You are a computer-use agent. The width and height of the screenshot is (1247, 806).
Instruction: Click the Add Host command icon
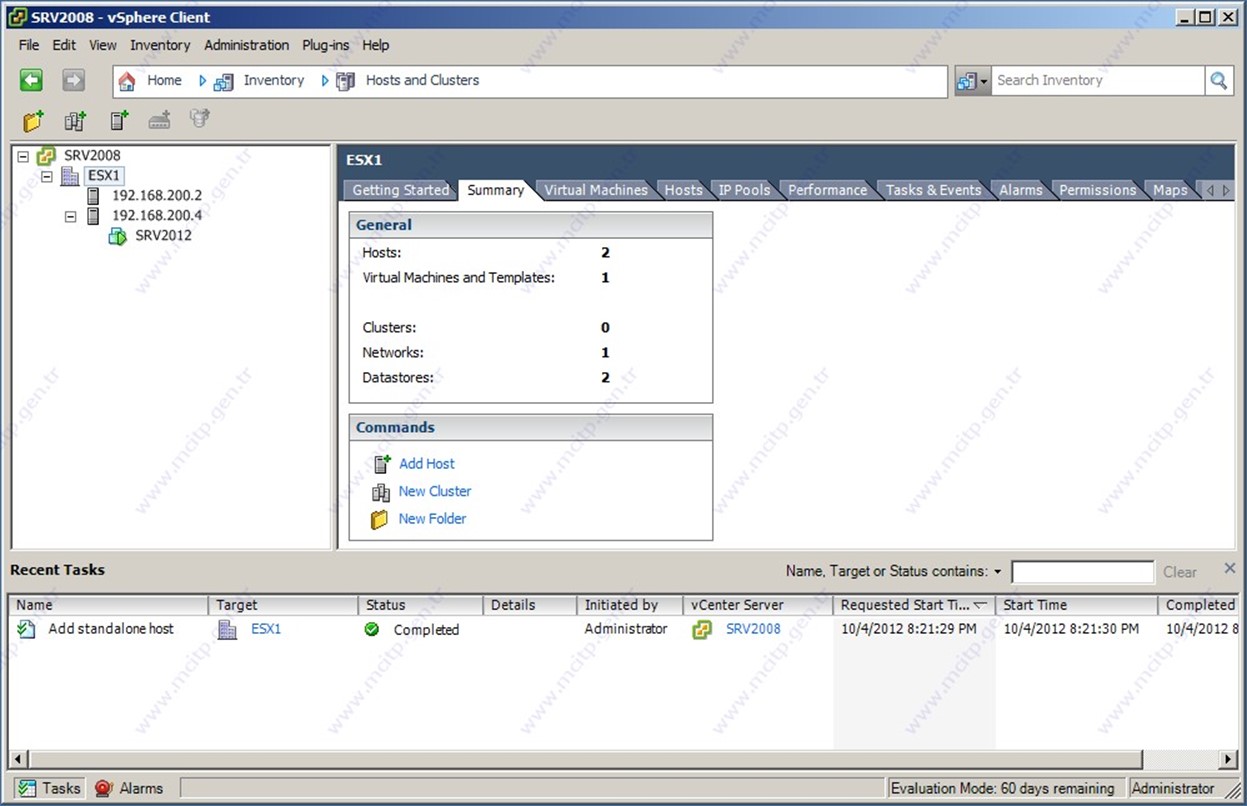click(381, 463)
